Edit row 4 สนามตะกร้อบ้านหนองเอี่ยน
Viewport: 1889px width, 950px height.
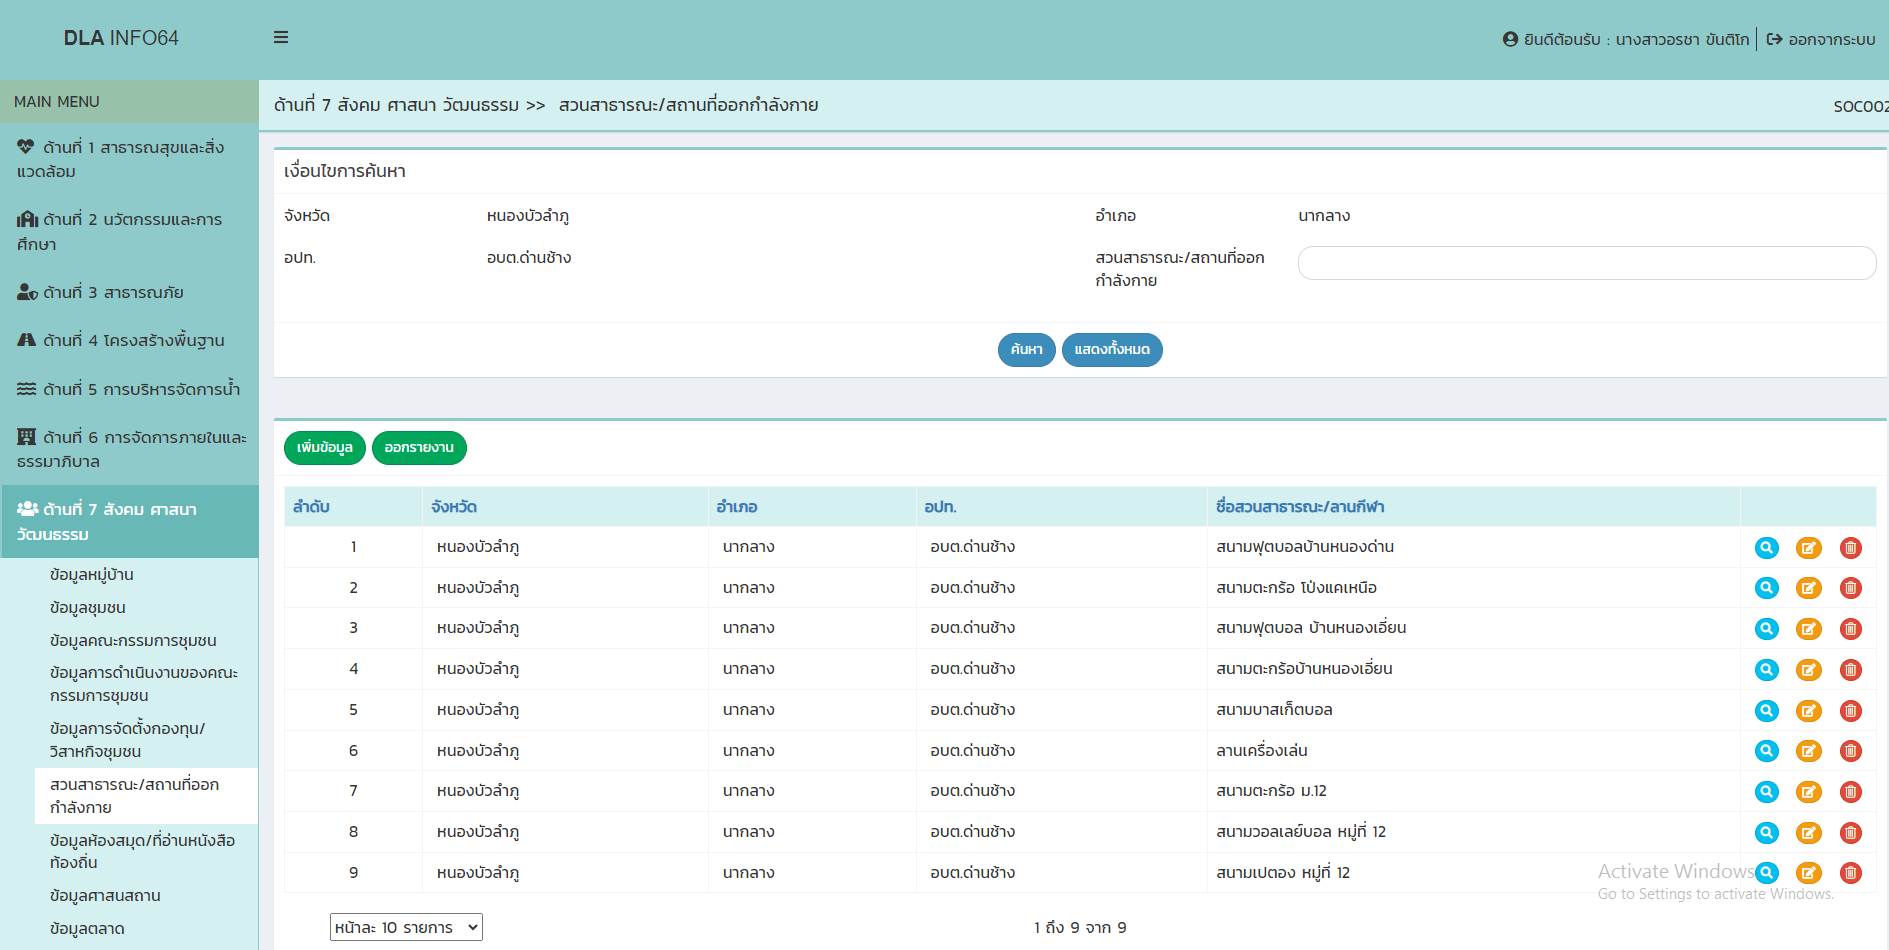(1809, 670)
